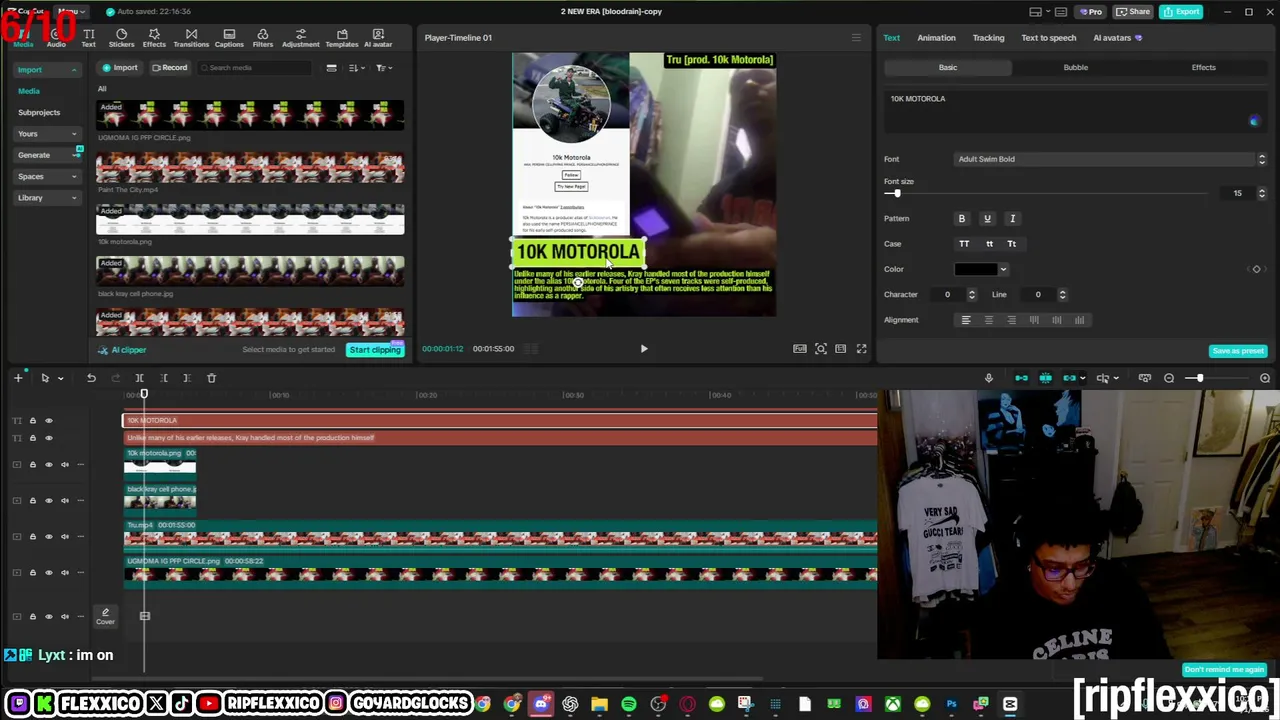This screenshot has height=720, width=1280.
Task: Open the Text to speech tab
Action: (x=1048, y=38)
